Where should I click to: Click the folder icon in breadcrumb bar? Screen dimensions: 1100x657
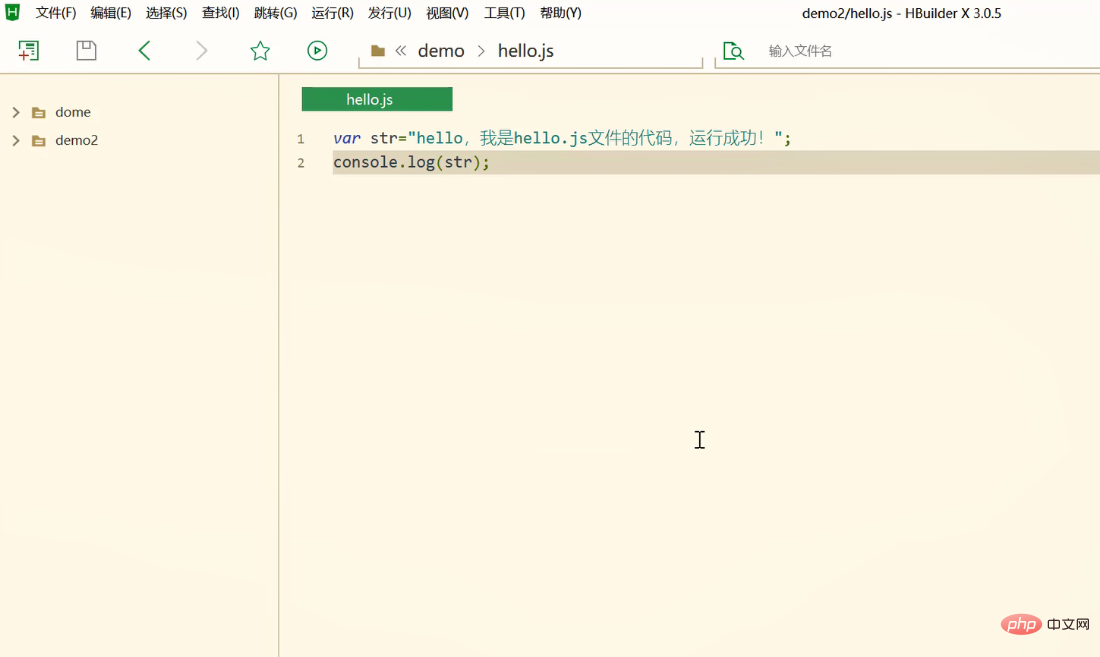click(377, 50)
